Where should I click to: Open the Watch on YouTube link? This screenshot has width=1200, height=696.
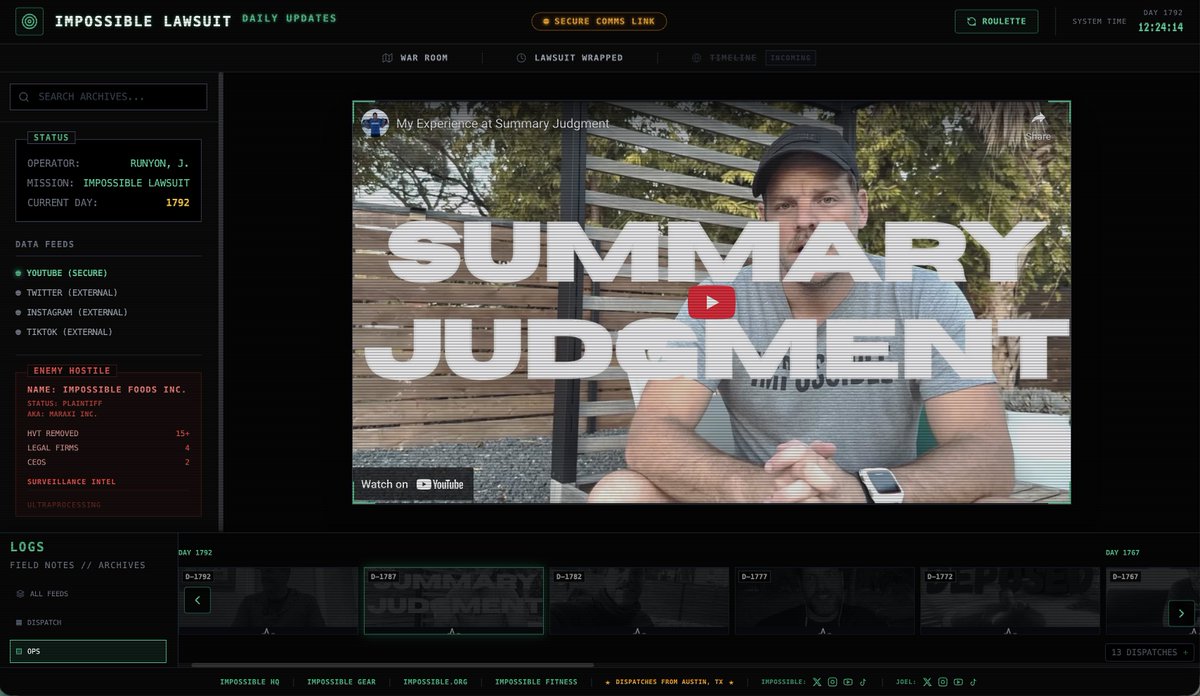coord(412,484)
